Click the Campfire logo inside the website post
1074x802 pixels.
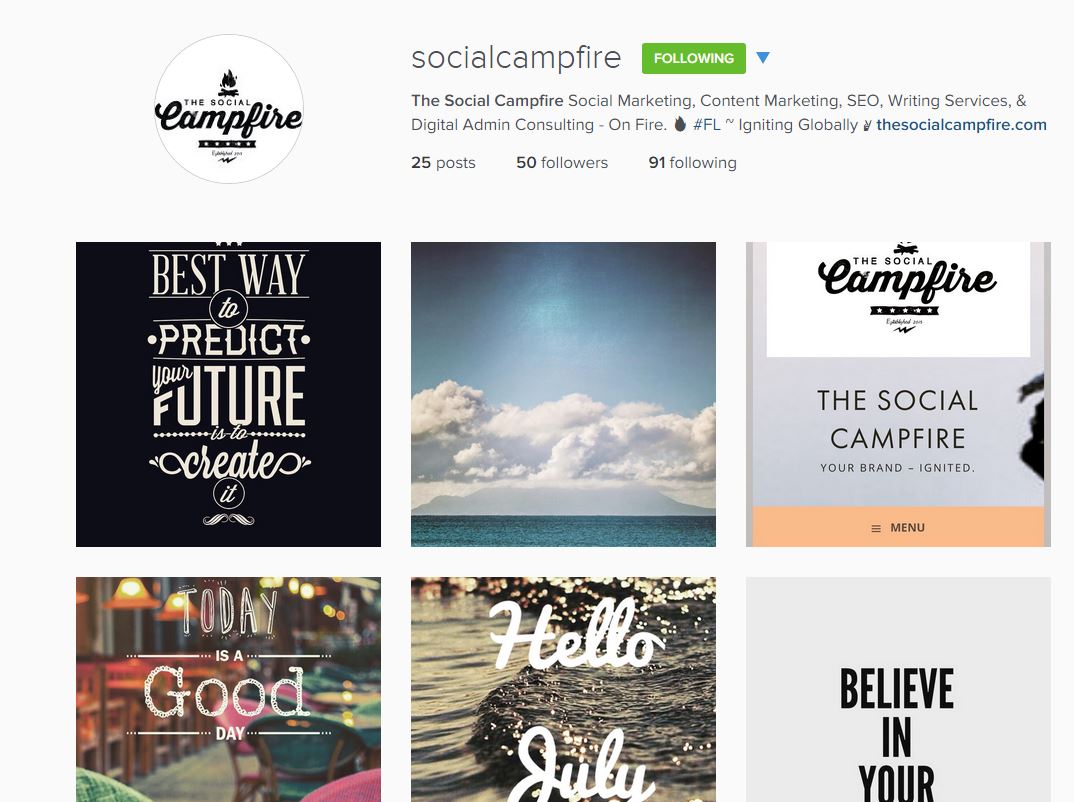click(x=906, y=288)
